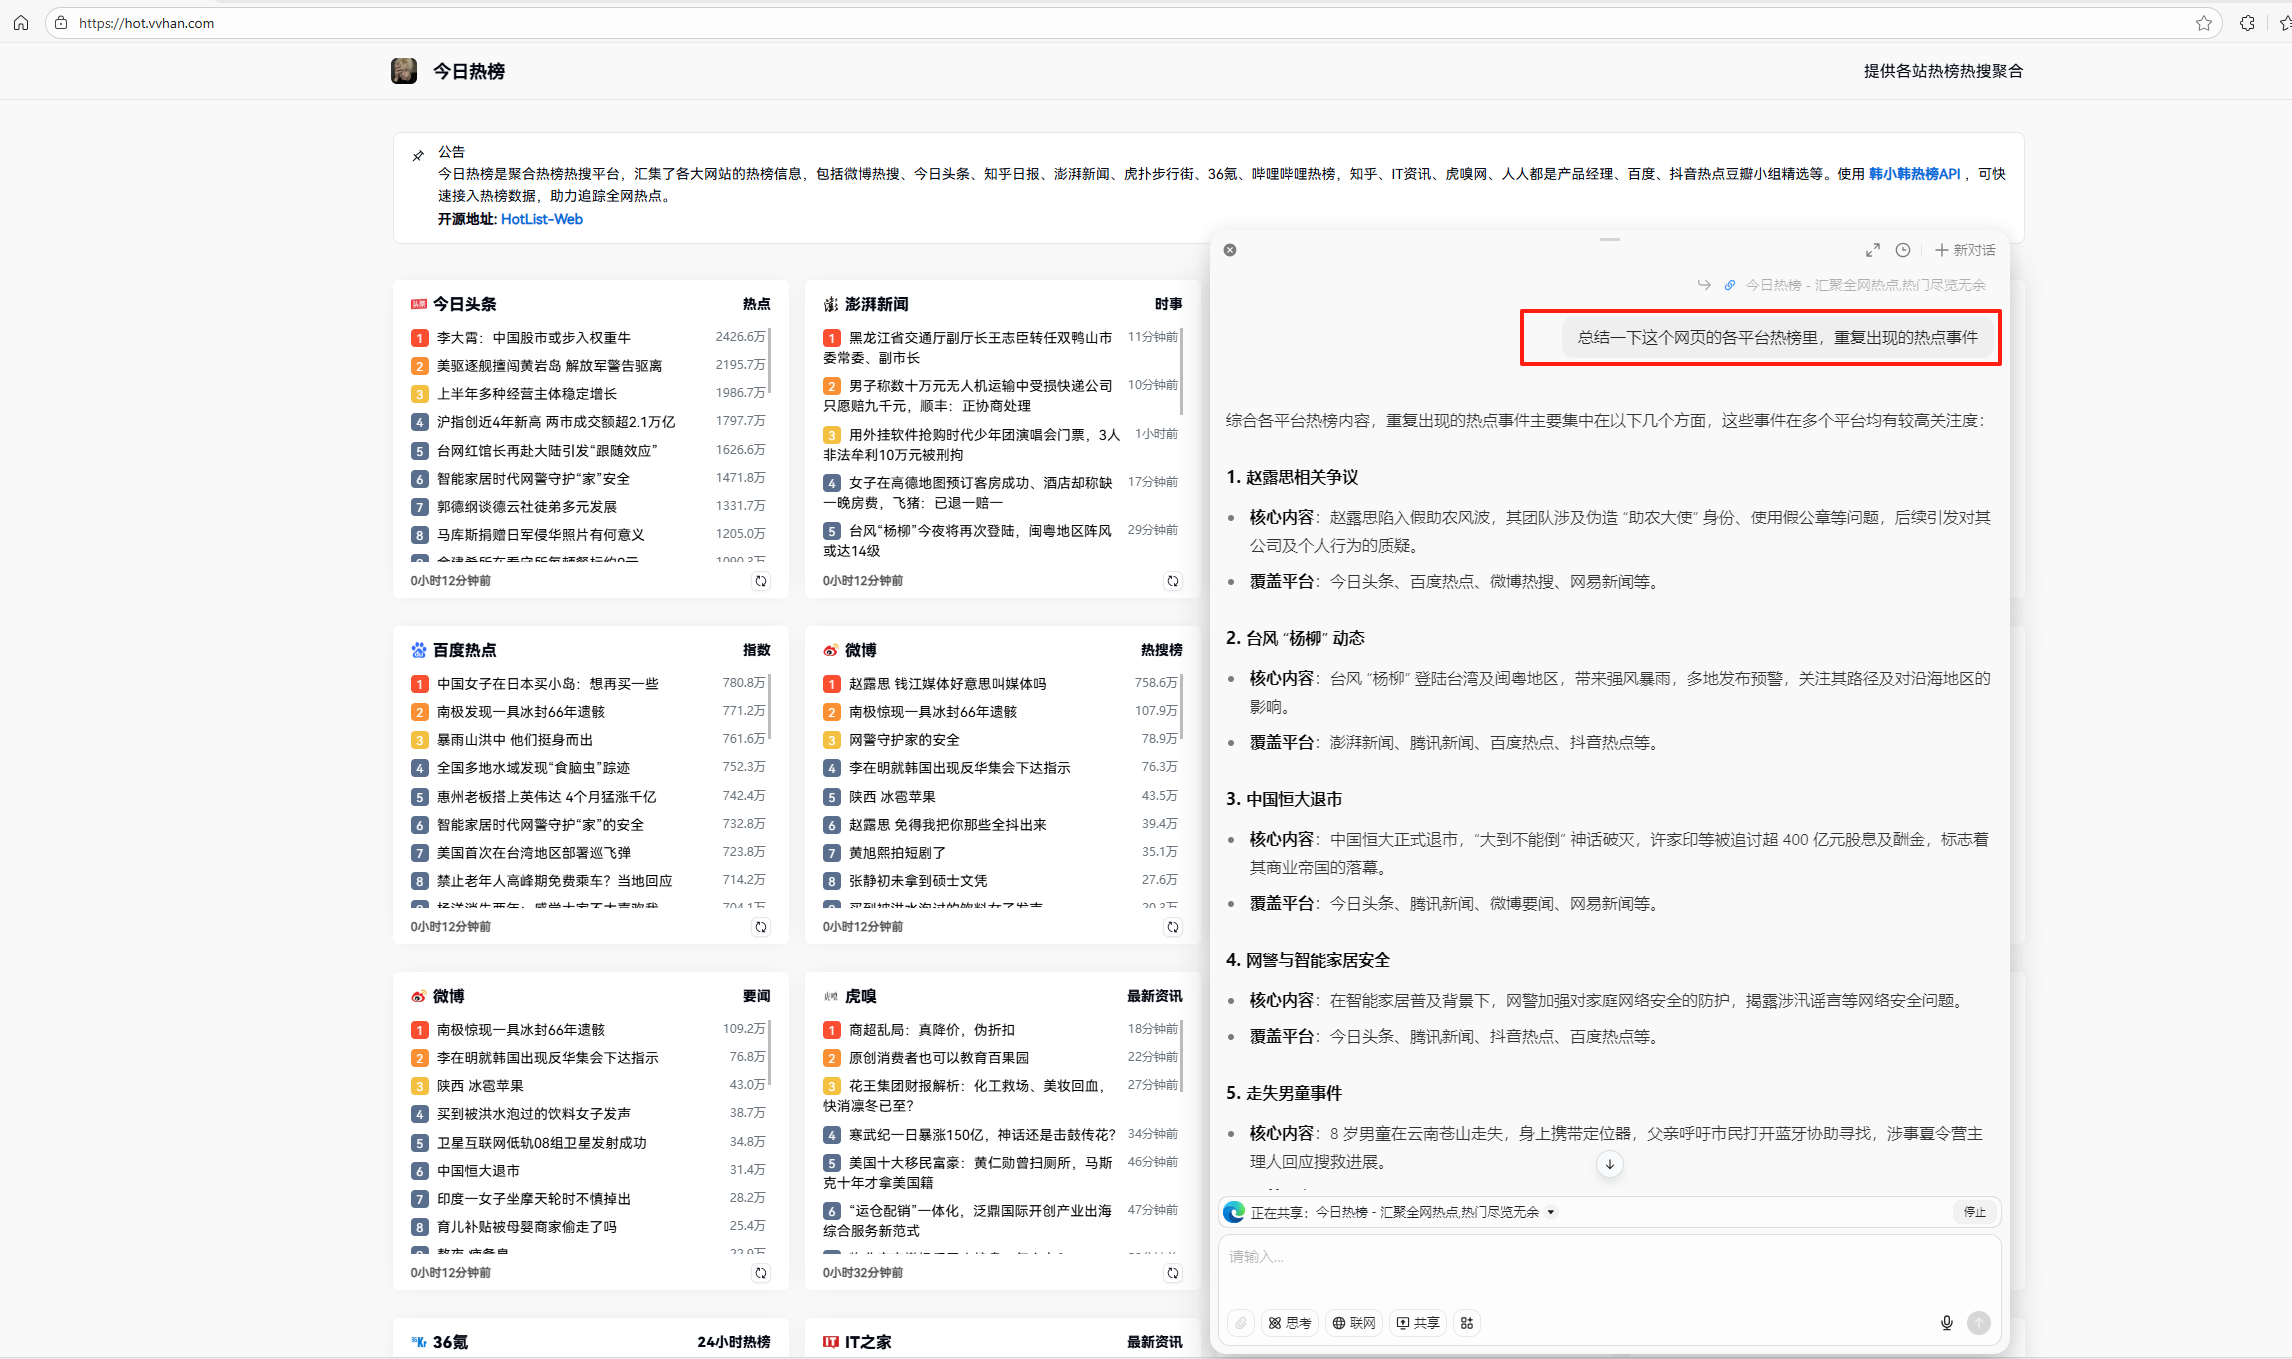2292x1359 pixels.
Task: Toggle 联网 web search mode
Action: click(1354, 1323)
